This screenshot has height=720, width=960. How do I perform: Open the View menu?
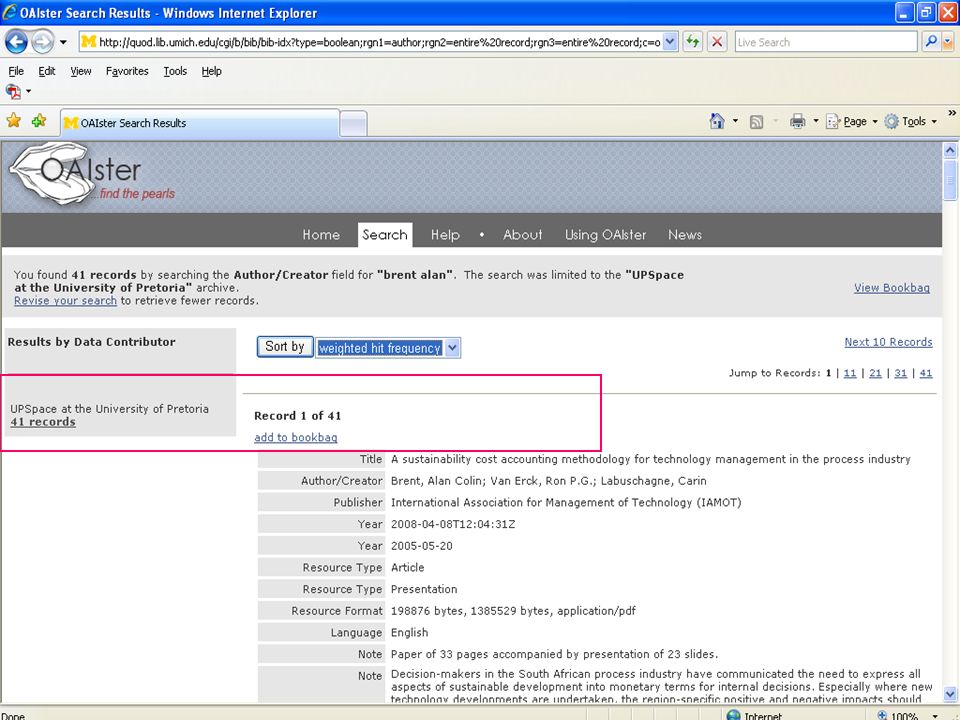[x=81, y=71]
